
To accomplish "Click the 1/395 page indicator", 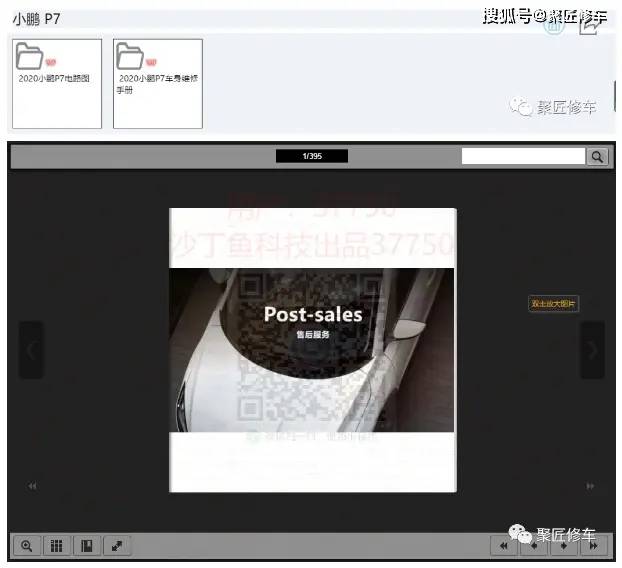I will click(312, 156).
